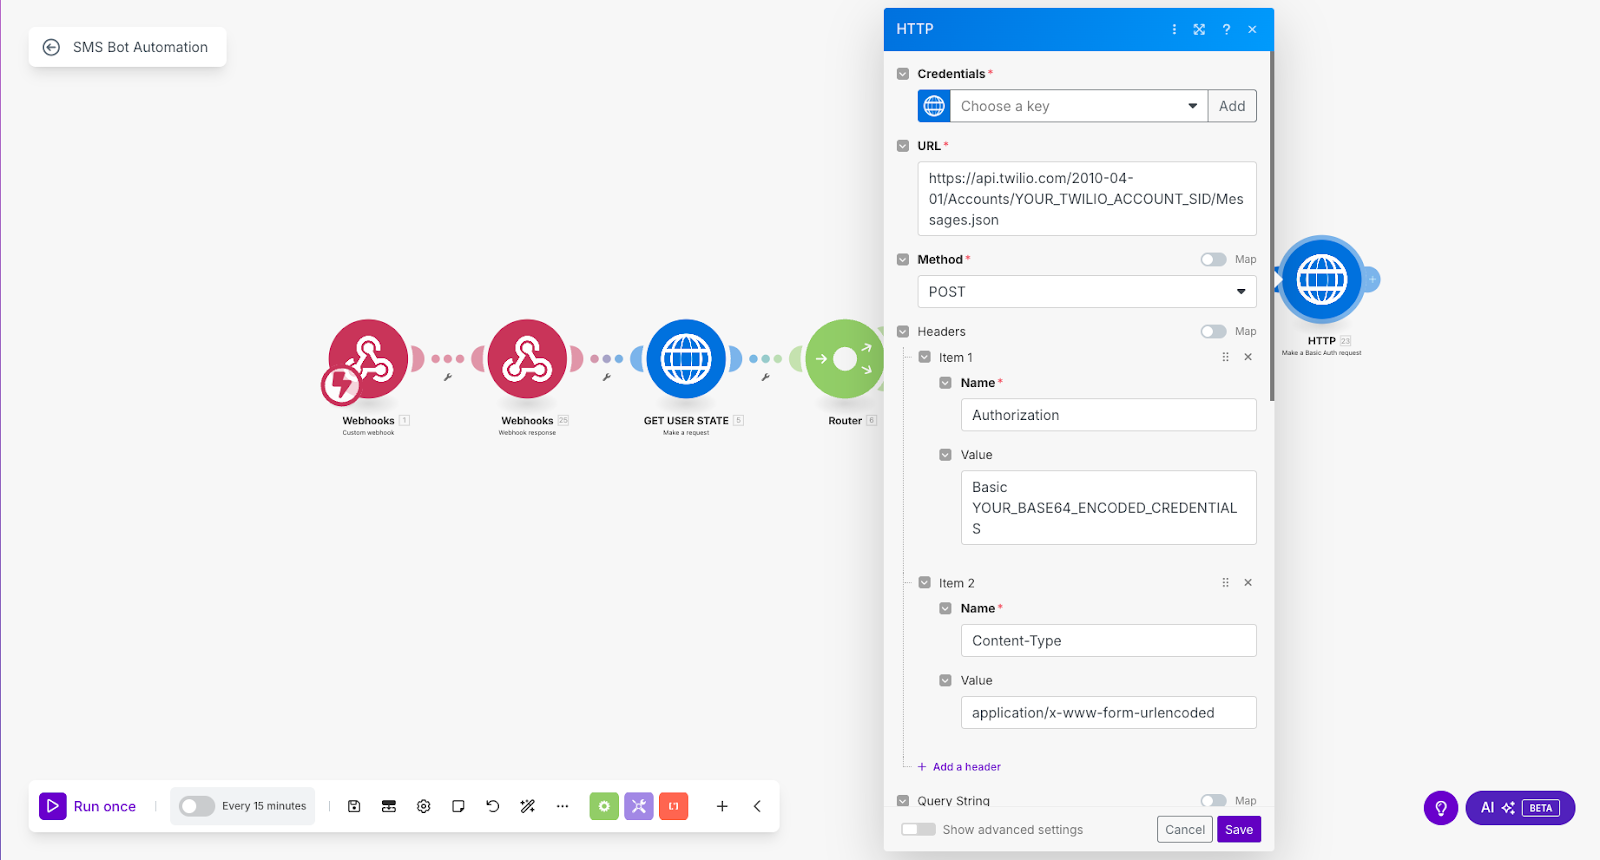Go back using arrow beside SMS Bot Automation
This screenshot has width=1600, height=860.
(x=51, y=47)
